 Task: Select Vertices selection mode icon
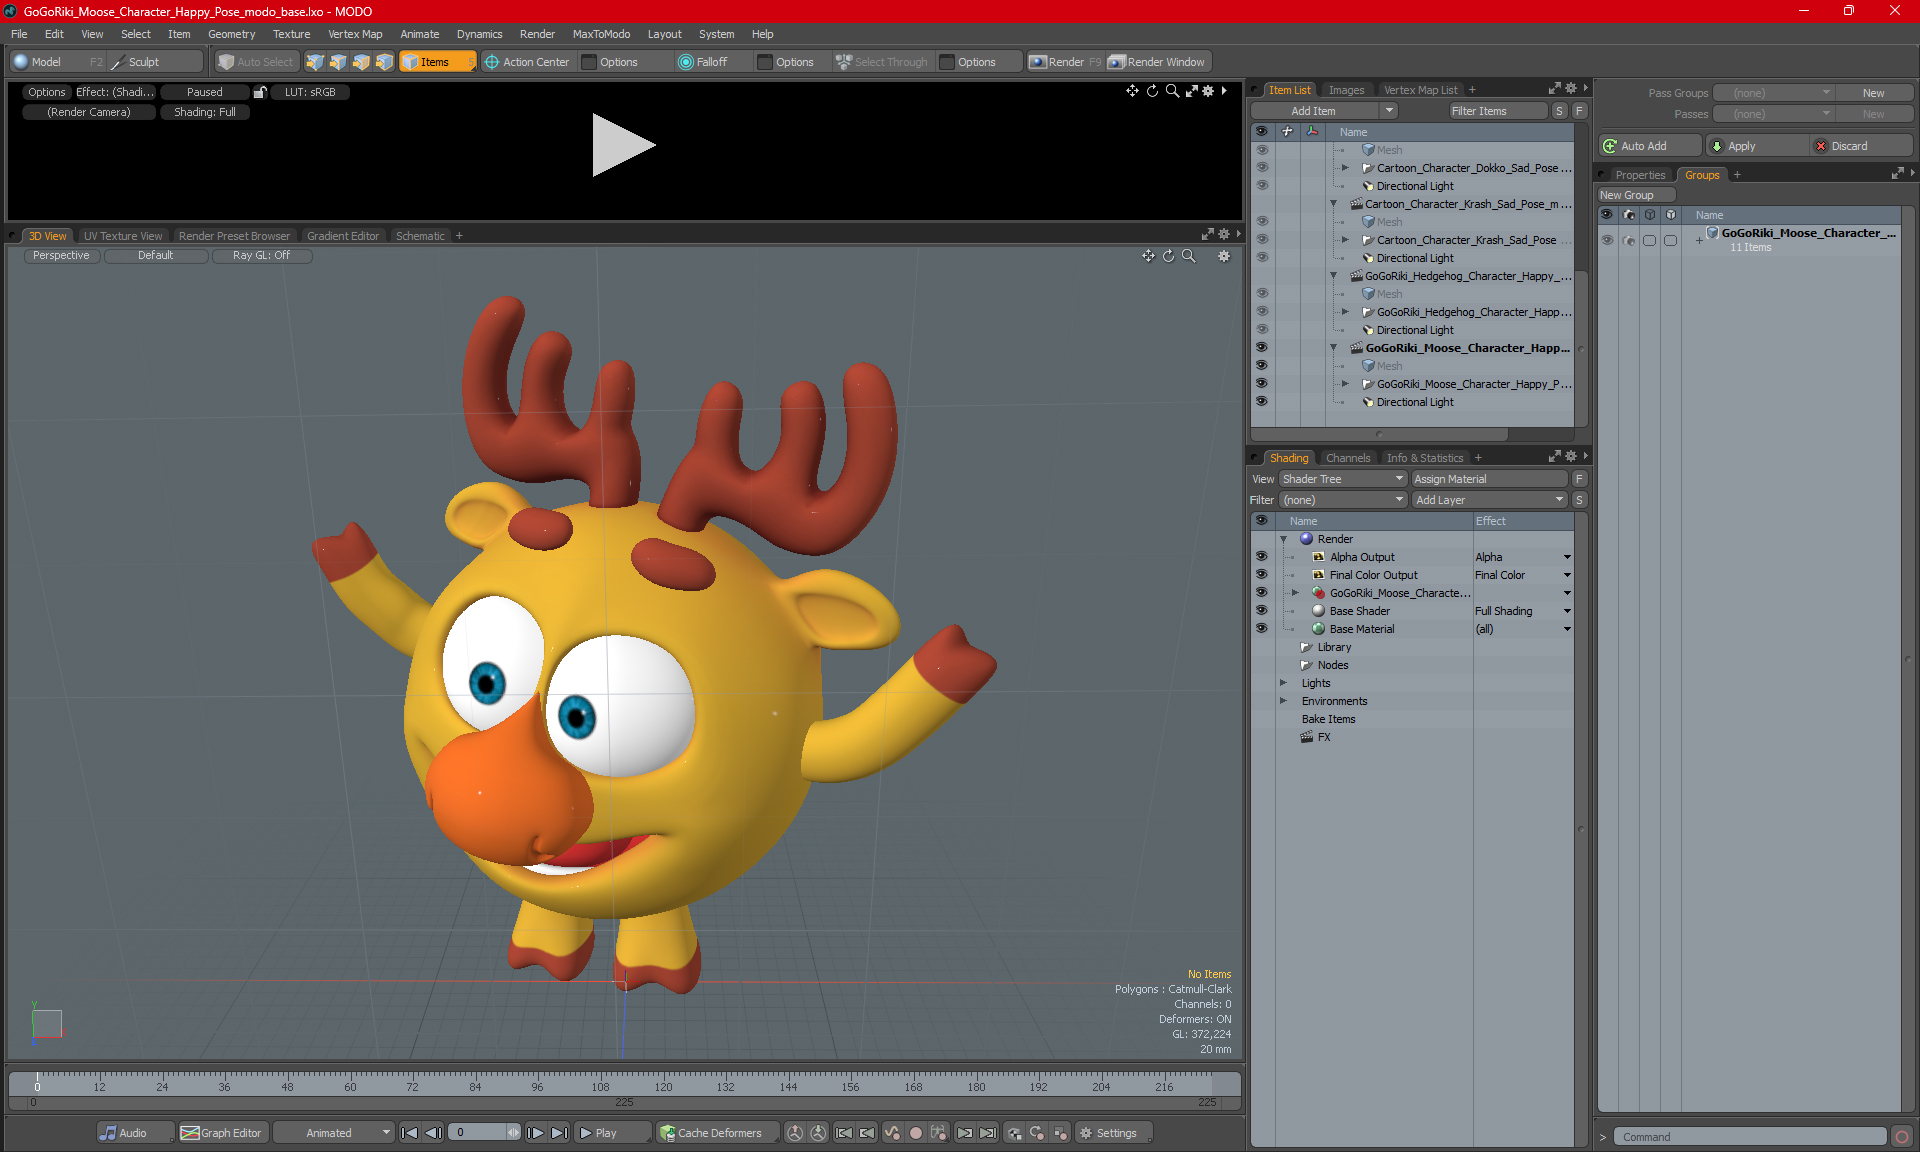pos(315,62)
